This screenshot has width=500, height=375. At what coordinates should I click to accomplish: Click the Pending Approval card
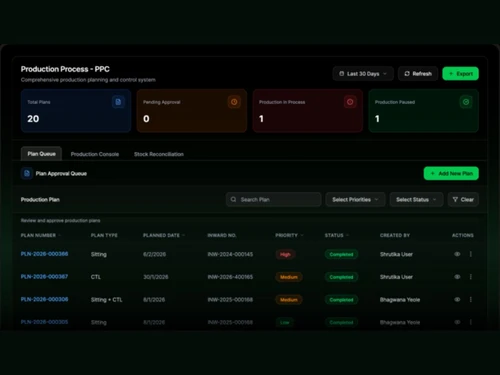tap(192, 111)
